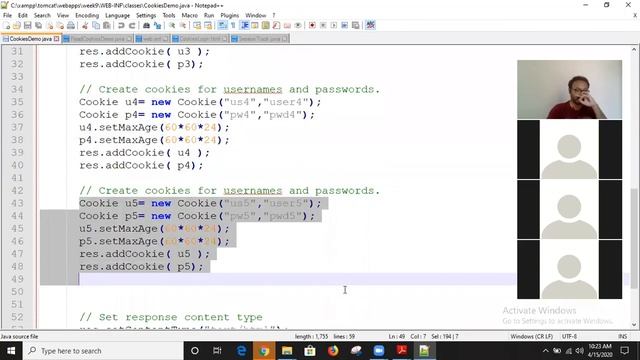640x360 pixels.
Task: Click the Paste toolbar icon
Action: pos(107,25)
